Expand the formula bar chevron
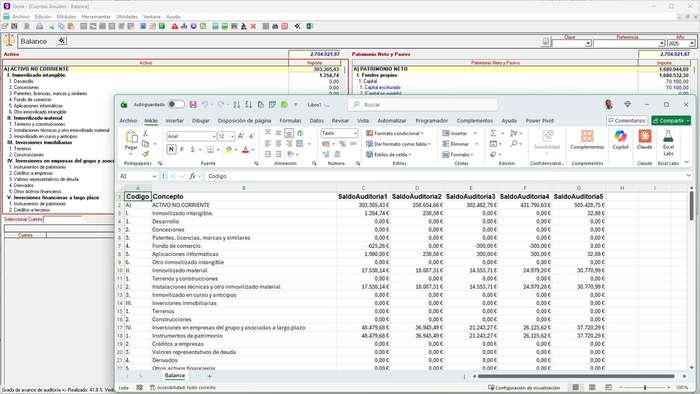The image size is (700, 394). [689, 176]
